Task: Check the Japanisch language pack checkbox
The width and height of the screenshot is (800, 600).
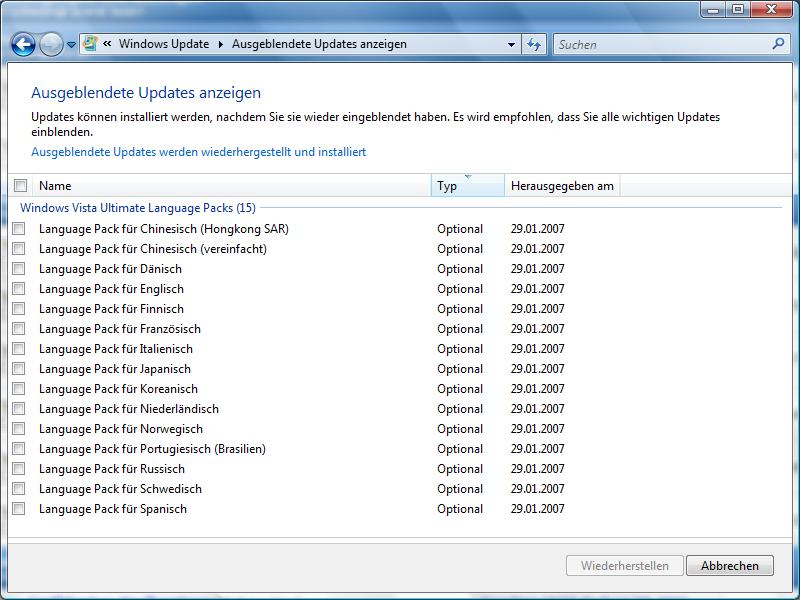Action: [x=19, y=368]
